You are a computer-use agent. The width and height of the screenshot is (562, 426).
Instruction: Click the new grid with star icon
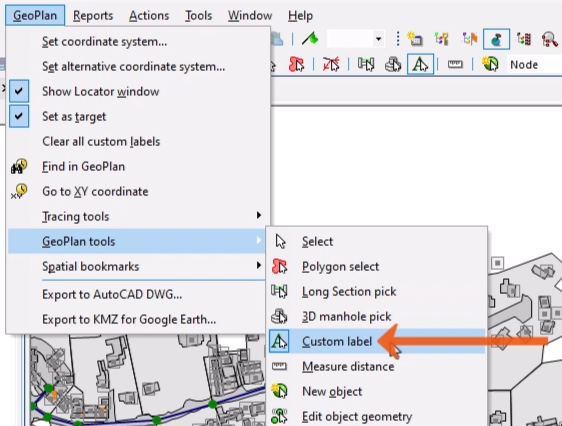(415, 39)
